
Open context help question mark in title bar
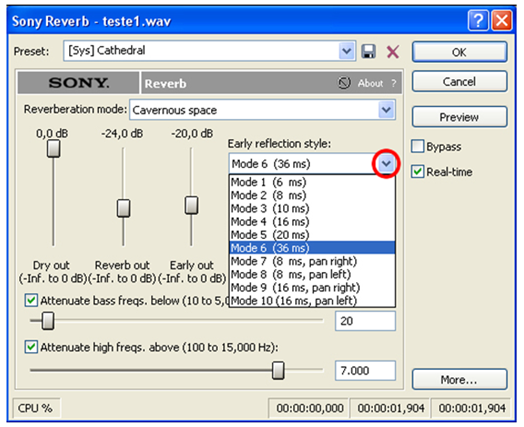(478, 21)
